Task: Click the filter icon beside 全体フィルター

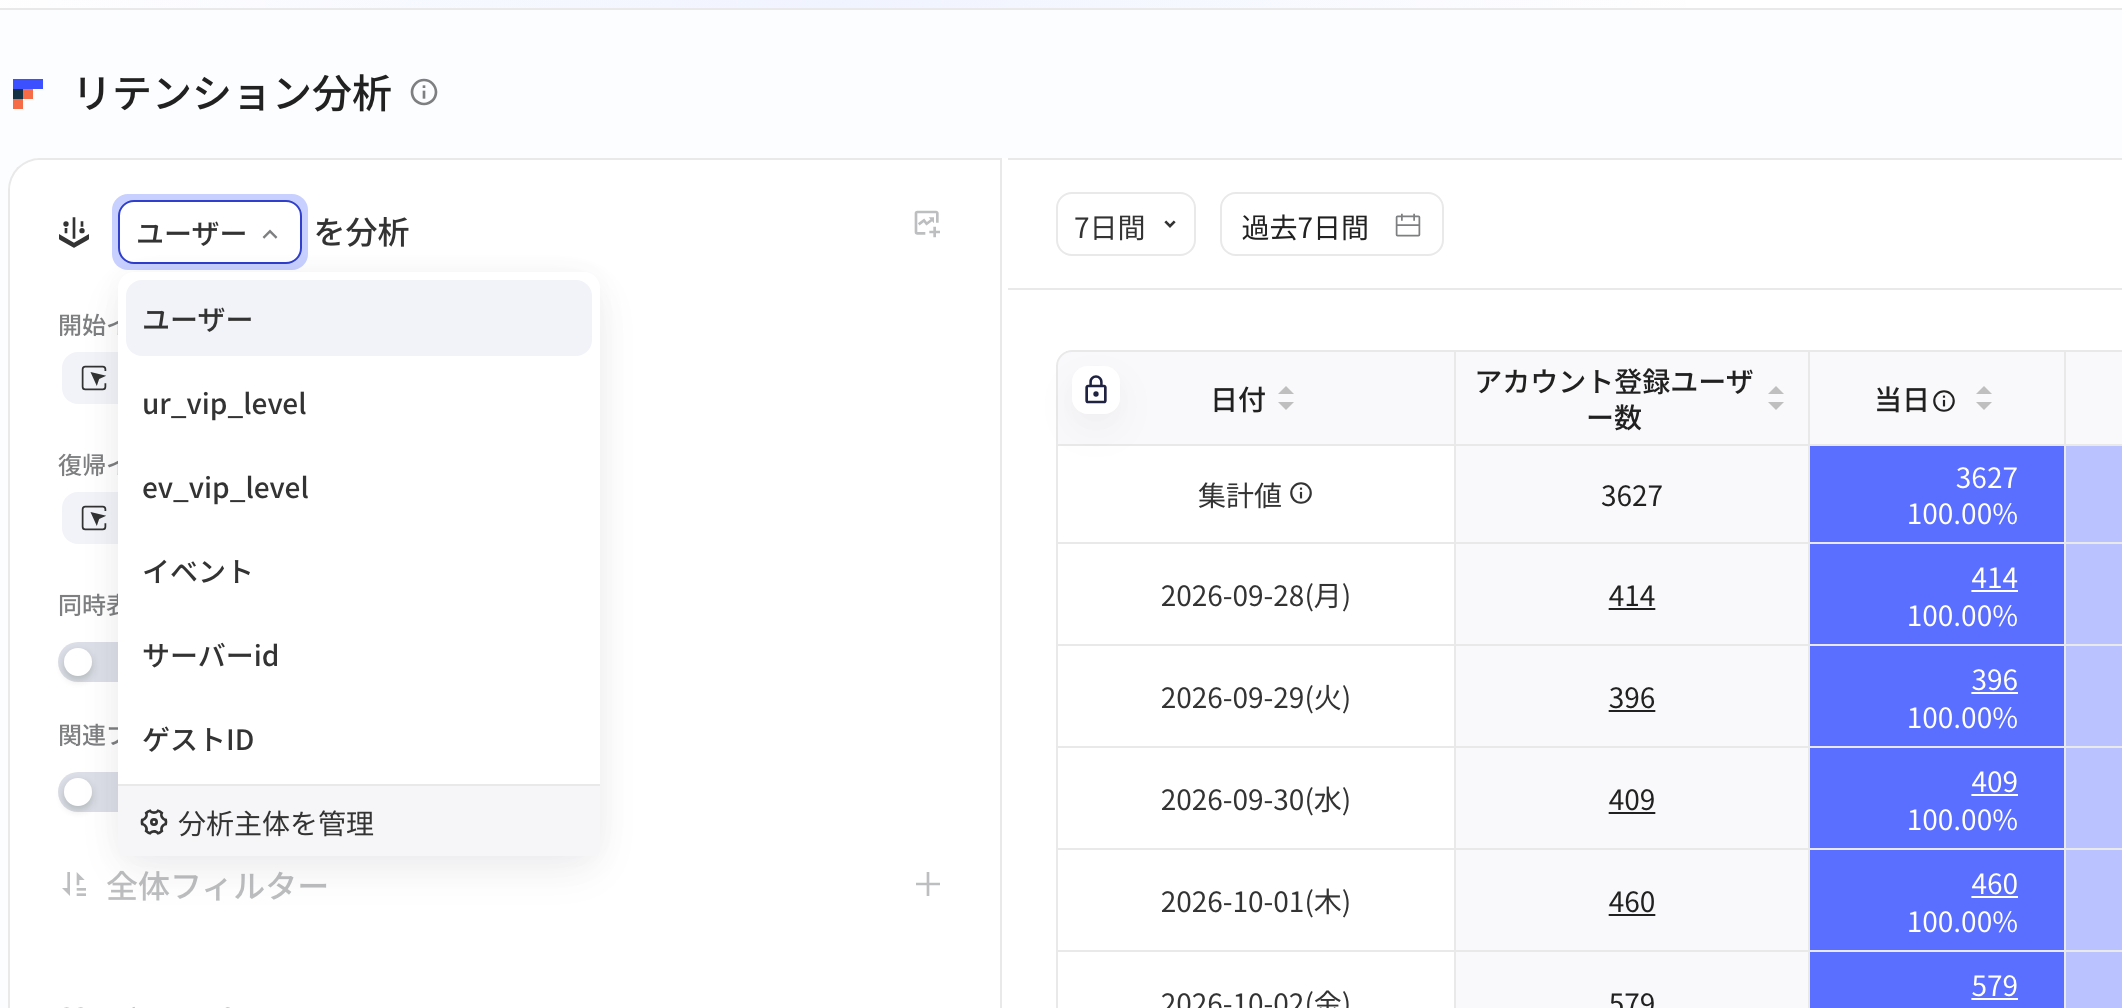Action: (75, 884)
